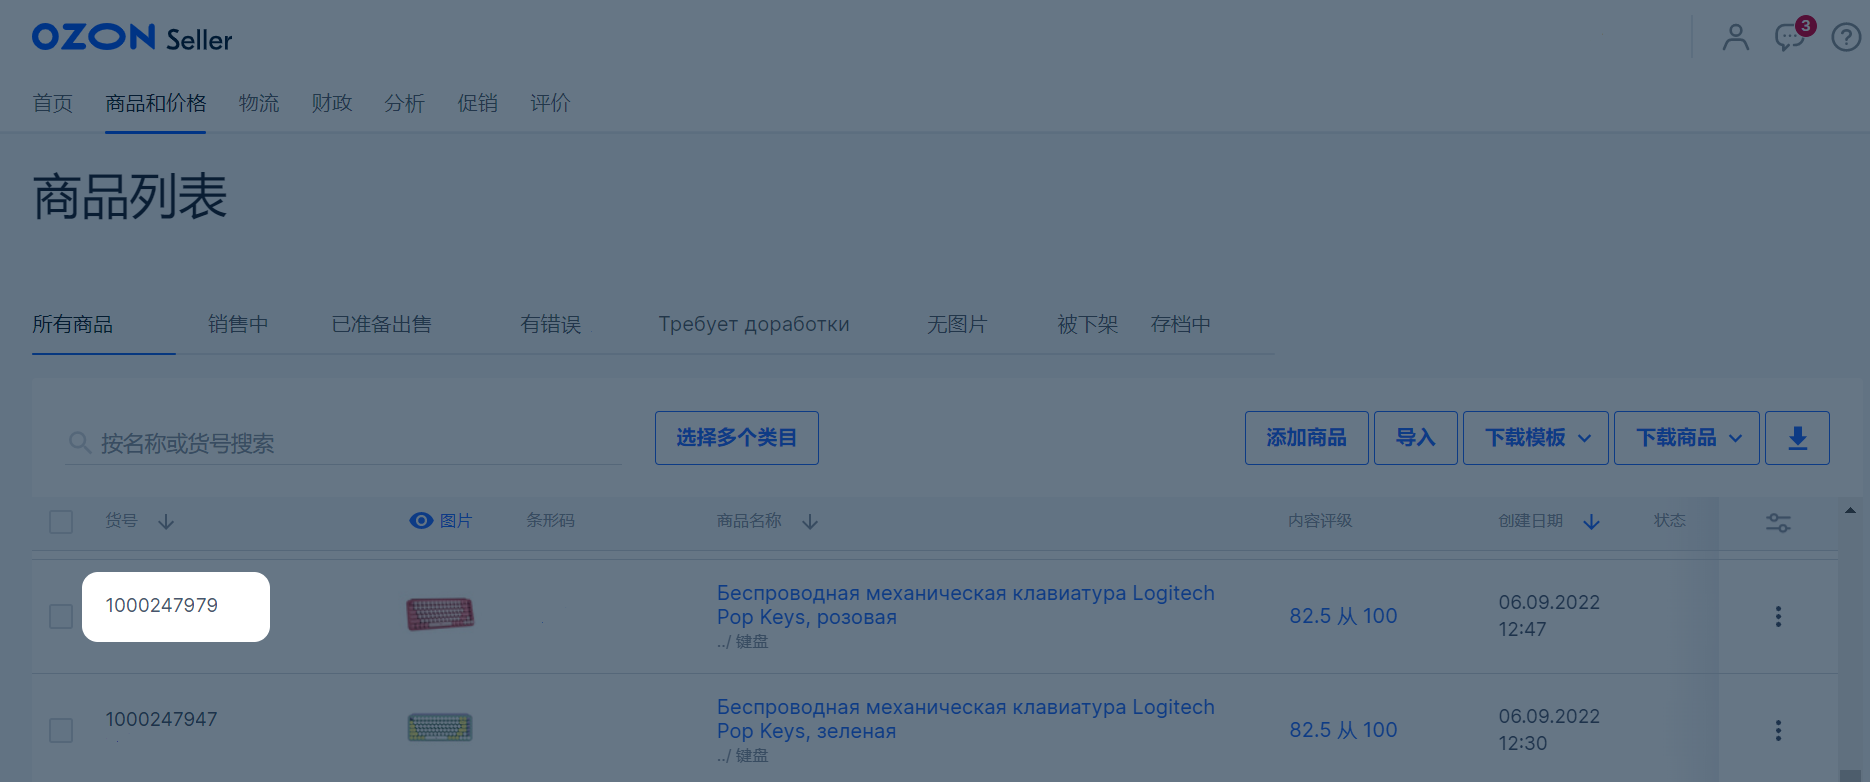Open the 促销 menu
Image resolution: width=1870 pixels, height=782 pixels.
(x=478, y=103)
